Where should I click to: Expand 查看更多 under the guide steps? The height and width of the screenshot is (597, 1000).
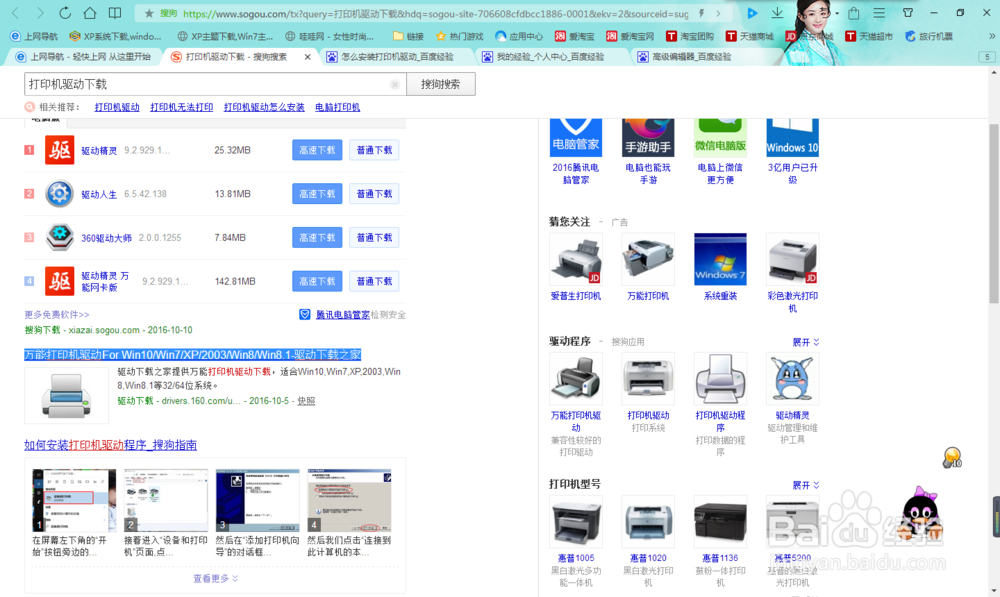click(x=216, y=579)
